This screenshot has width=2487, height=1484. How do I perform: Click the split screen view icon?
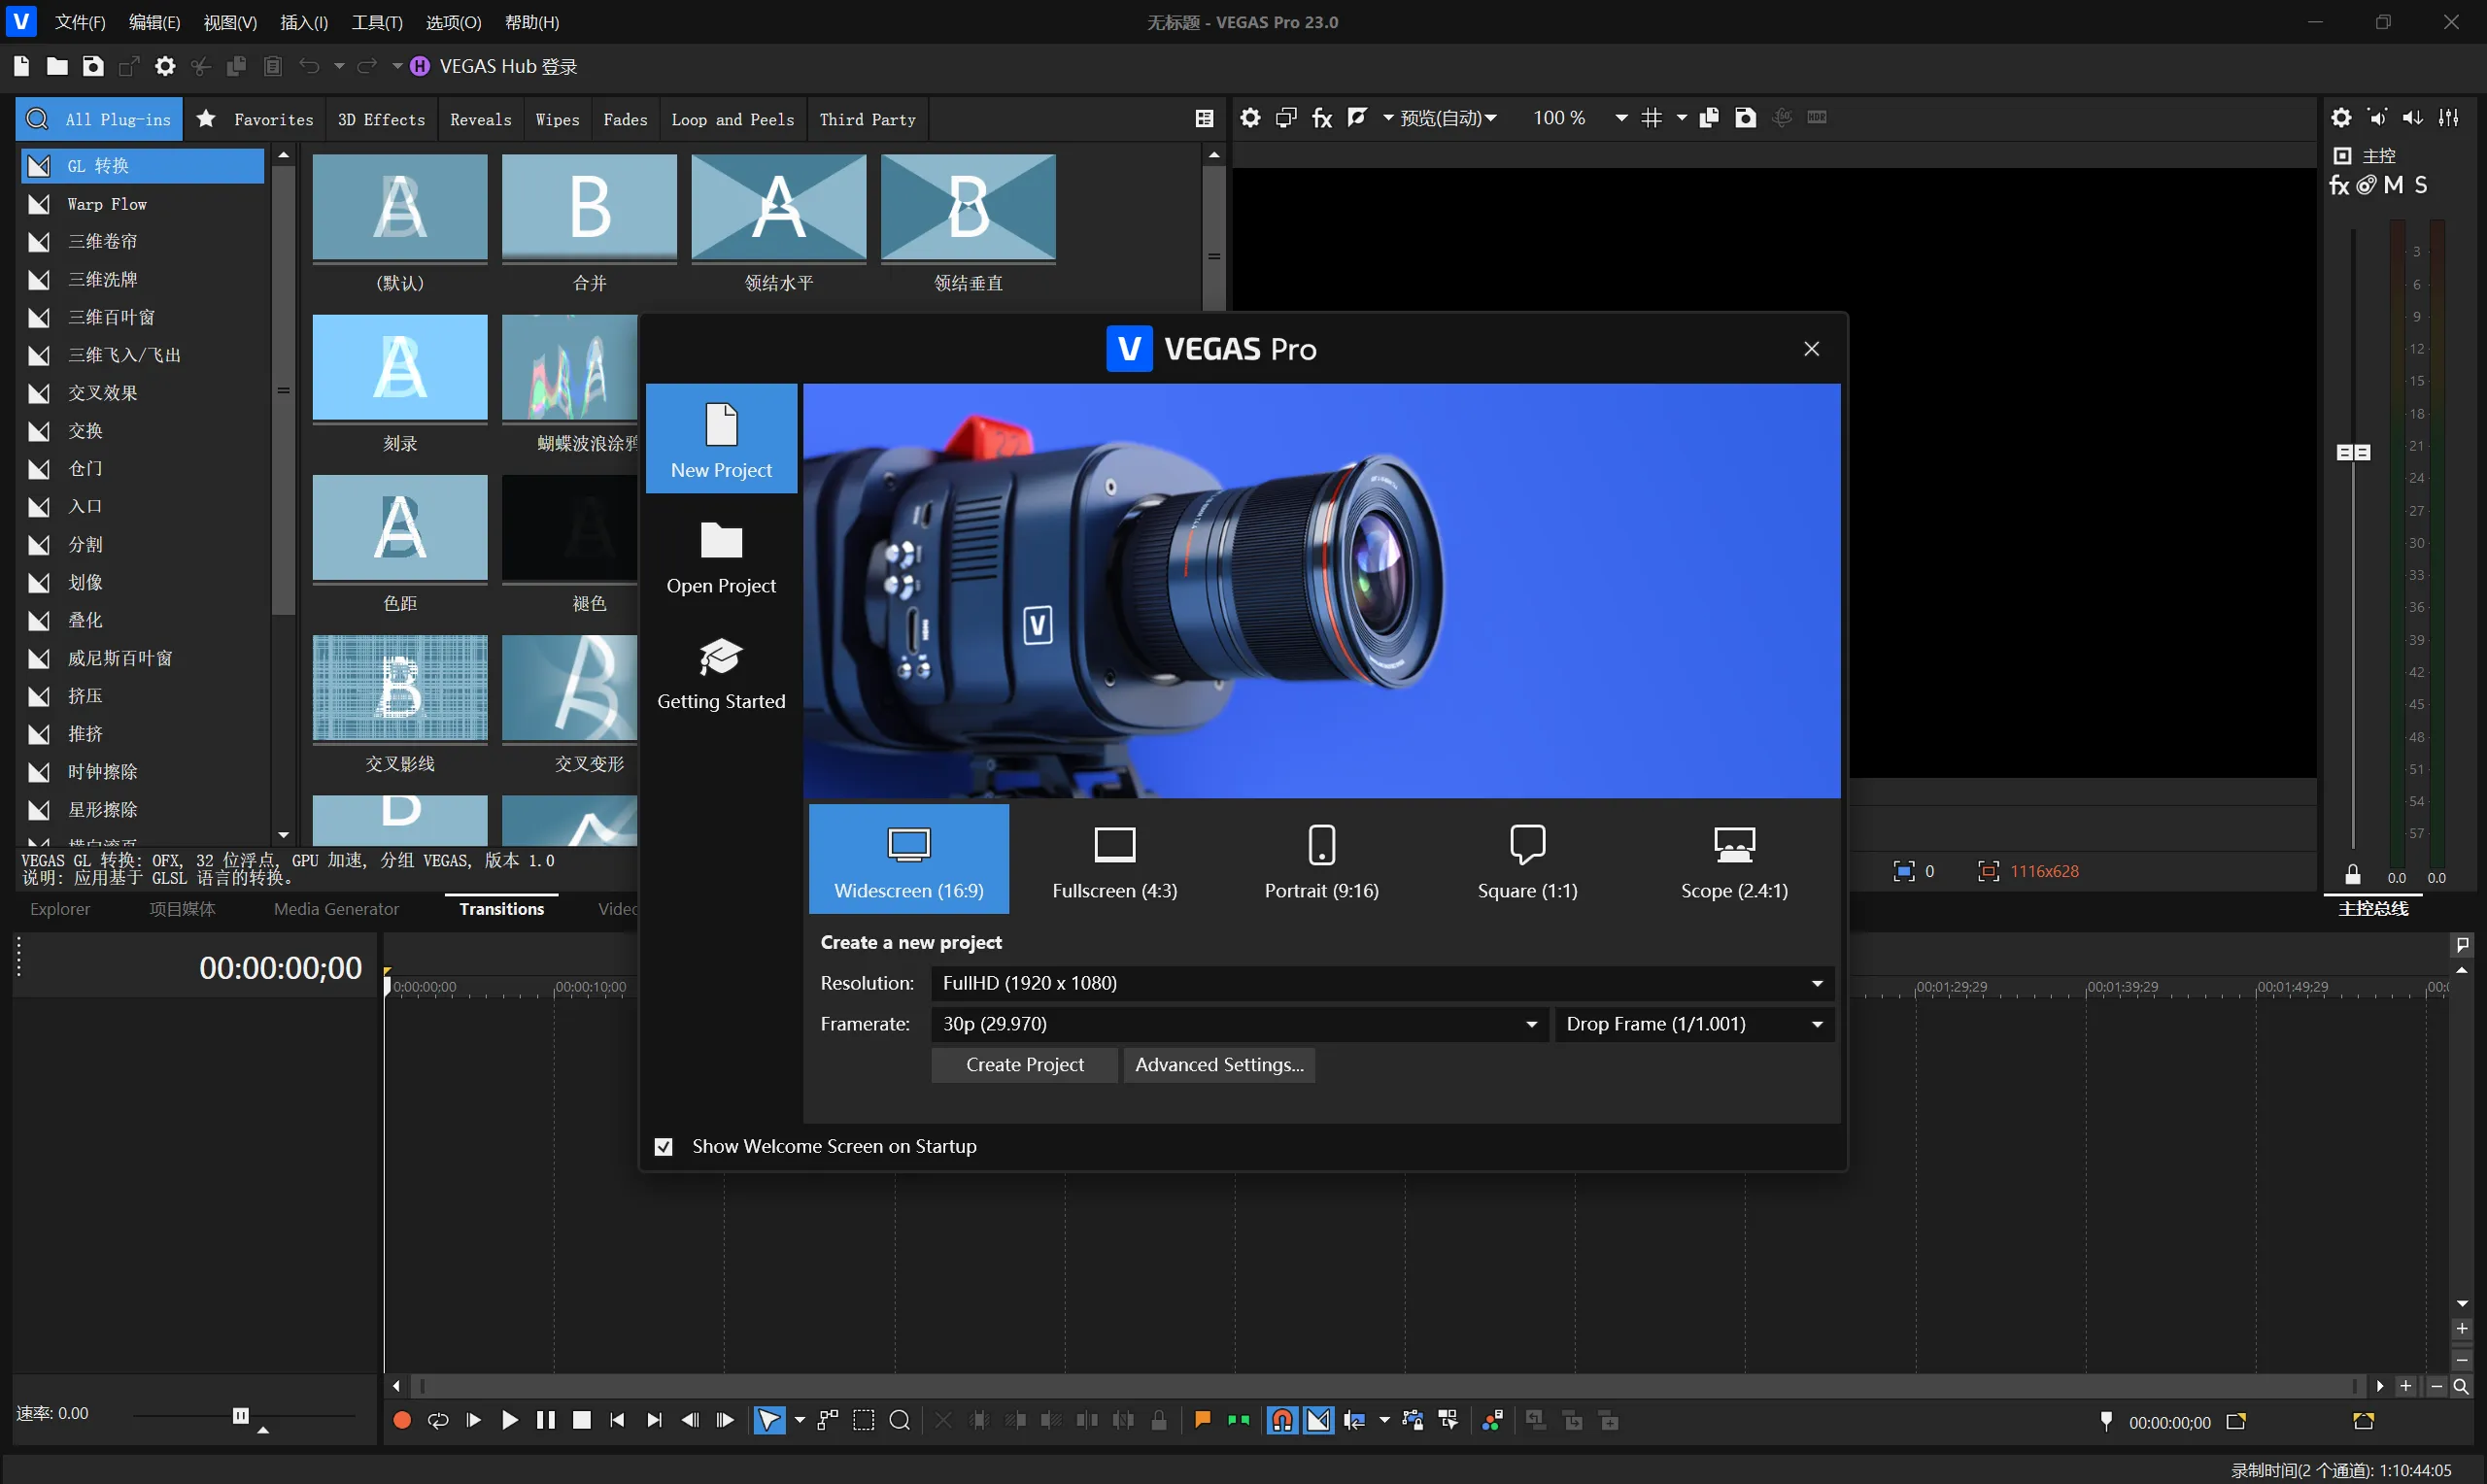point(1357,118)
